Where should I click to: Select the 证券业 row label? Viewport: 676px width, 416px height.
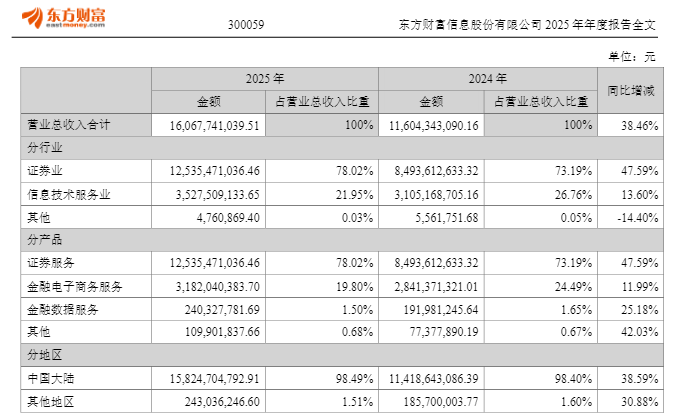pyautogui.click(x=45, y=171)
